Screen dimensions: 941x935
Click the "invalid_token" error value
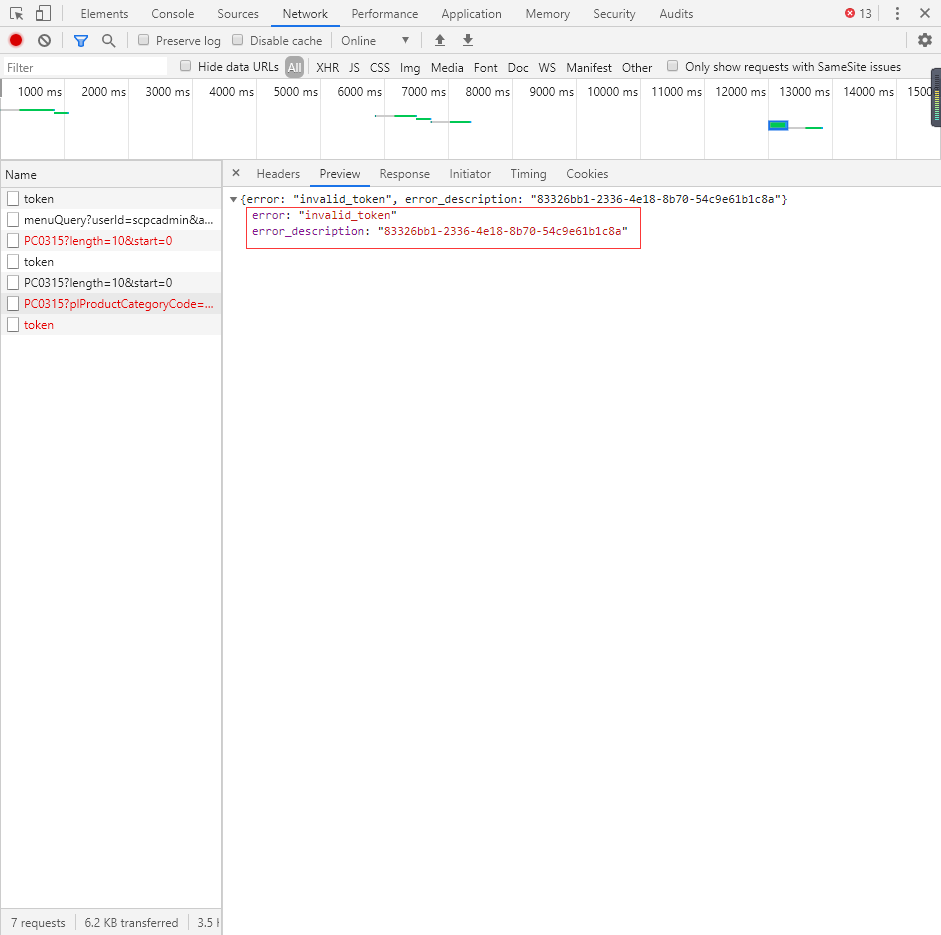point(347,215)
